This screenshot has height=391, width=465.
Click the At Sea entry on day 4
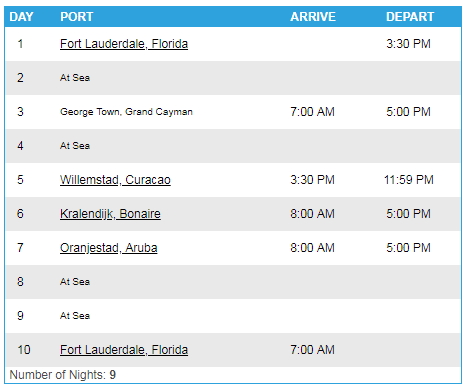coord(75,146)
